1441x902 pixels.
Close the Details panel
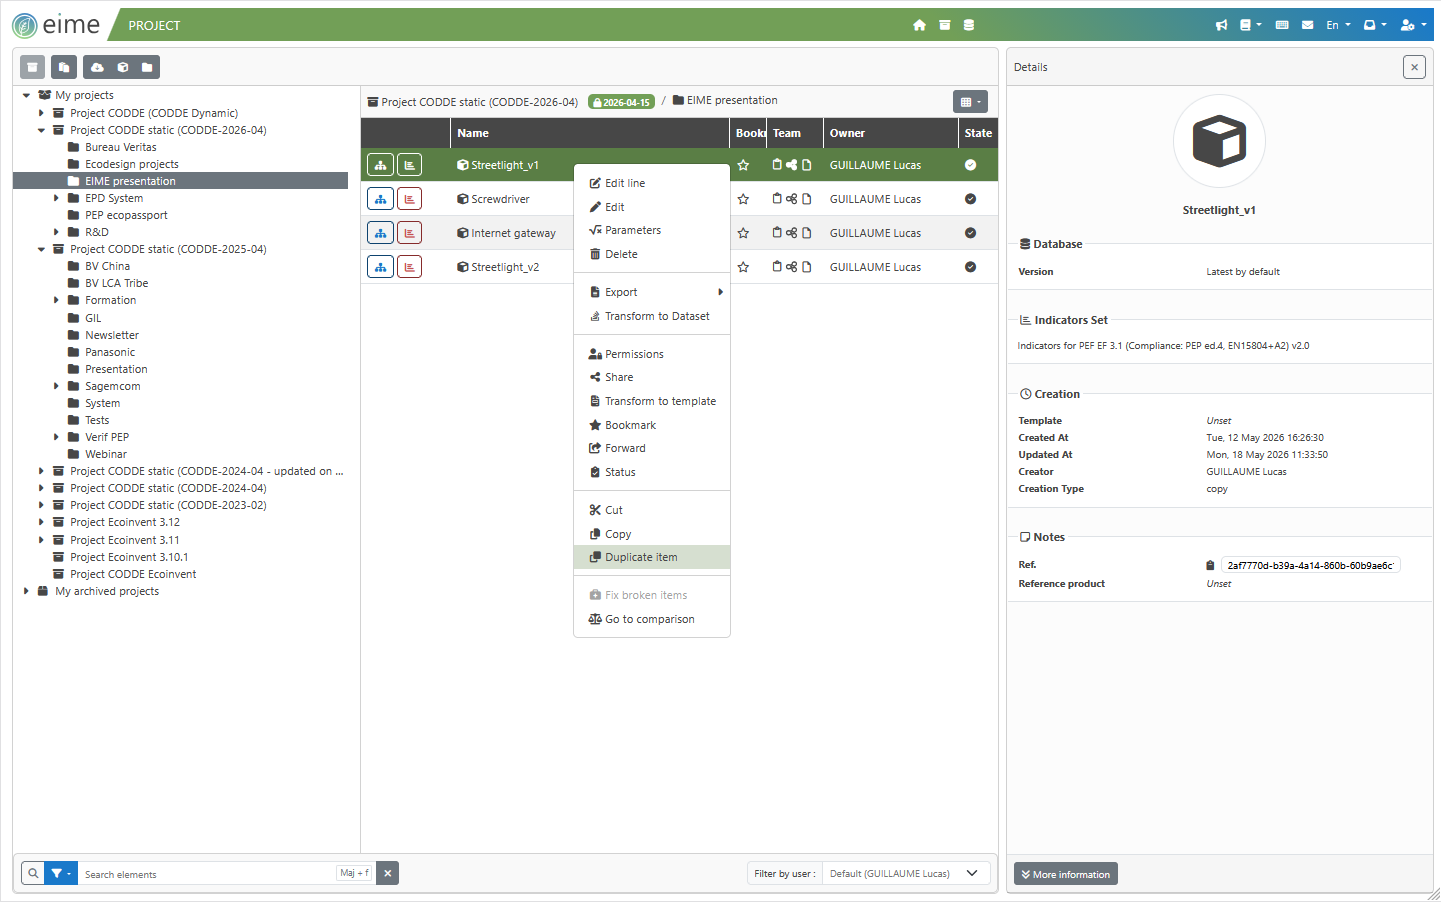point(1414,67)
